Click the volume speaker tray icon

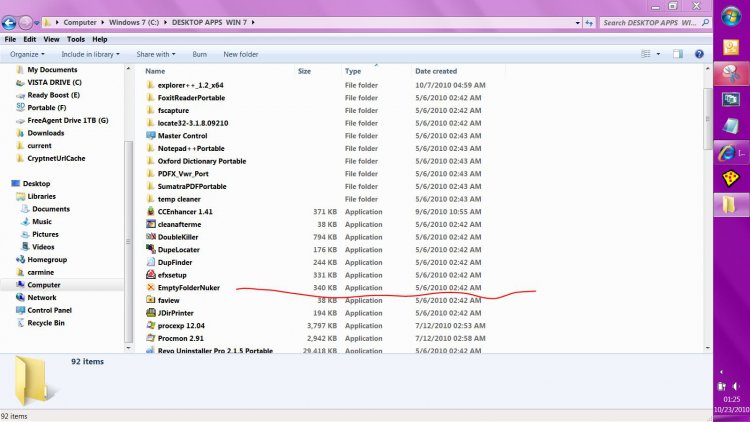pyautogui.click(x=736, y=386)
